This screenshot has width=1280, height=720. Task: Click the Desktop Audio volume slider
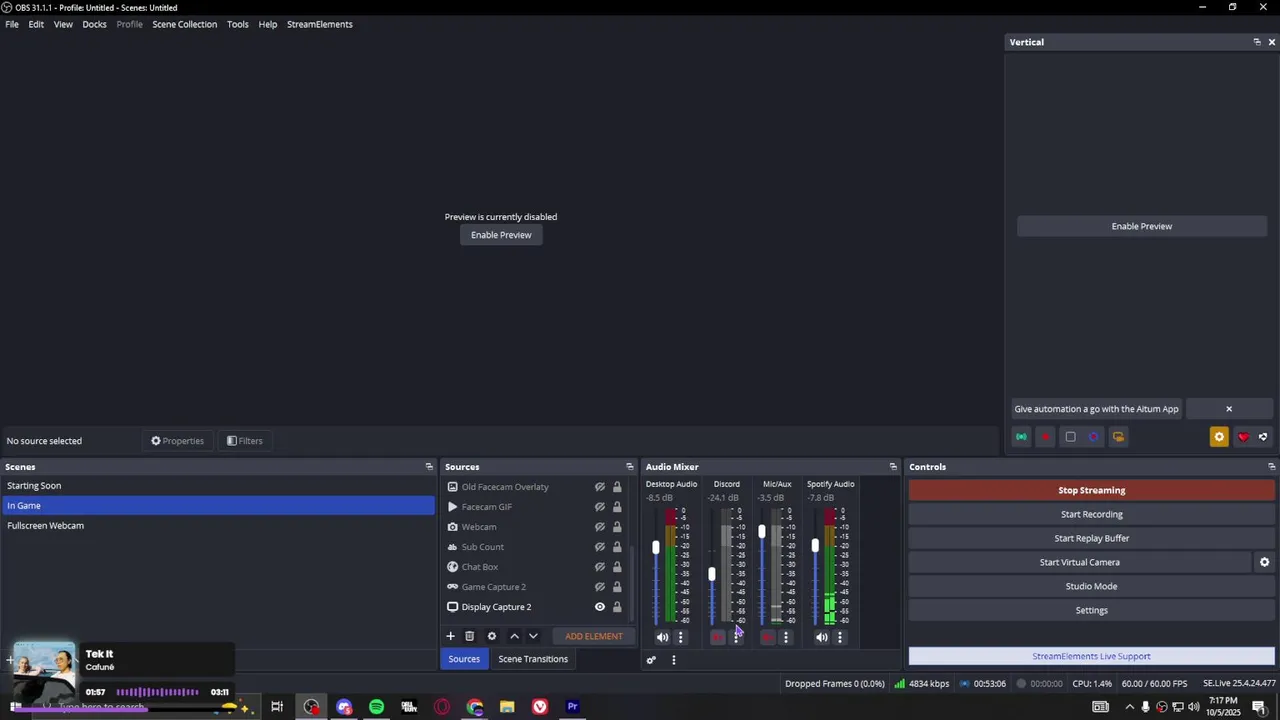pos(656,547)
